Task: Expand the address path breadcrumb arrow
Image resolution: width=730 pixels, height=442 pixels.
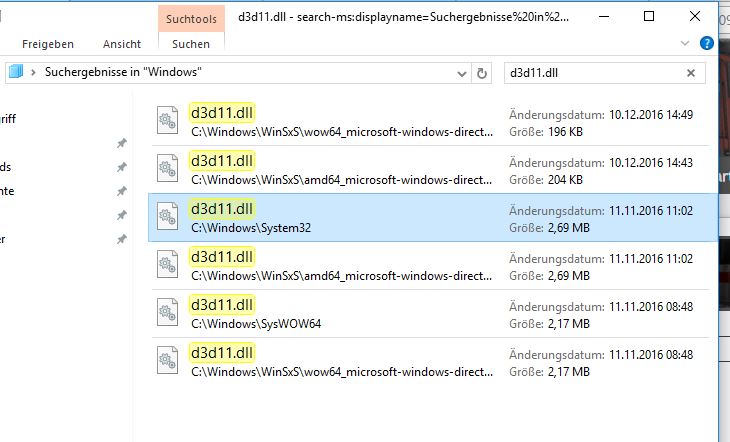Action: point(34,73)
